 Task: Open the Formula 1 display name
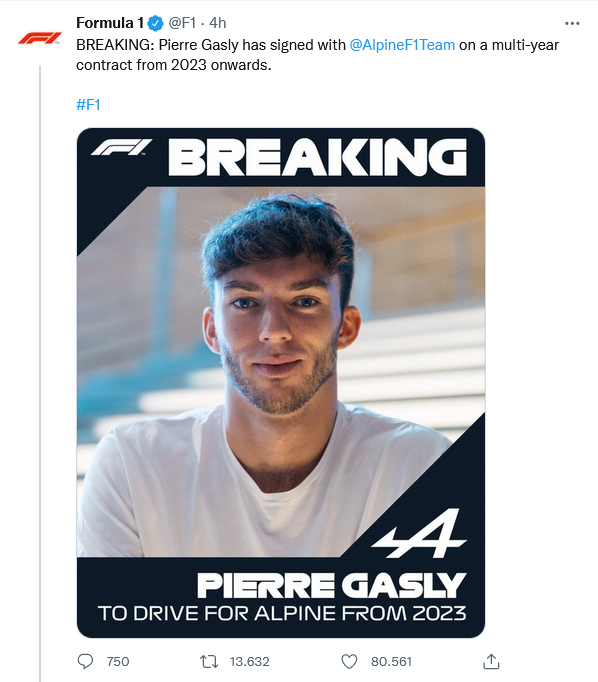point(110,23)
